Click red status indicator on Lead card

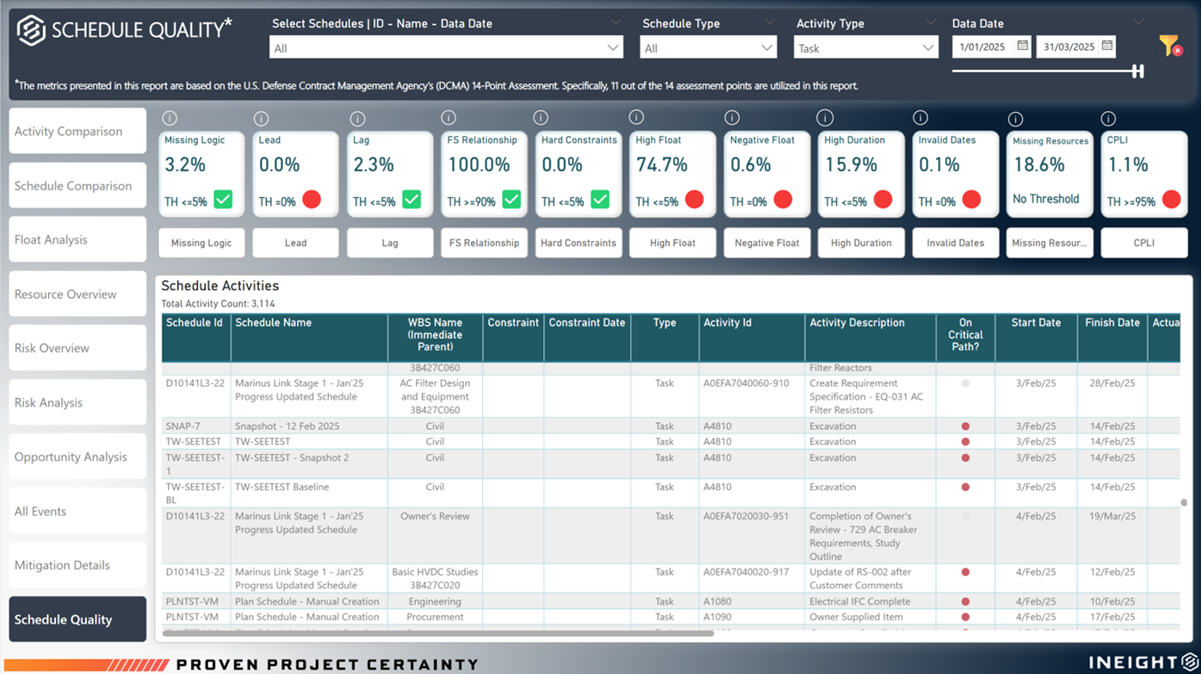coord(311,200)
